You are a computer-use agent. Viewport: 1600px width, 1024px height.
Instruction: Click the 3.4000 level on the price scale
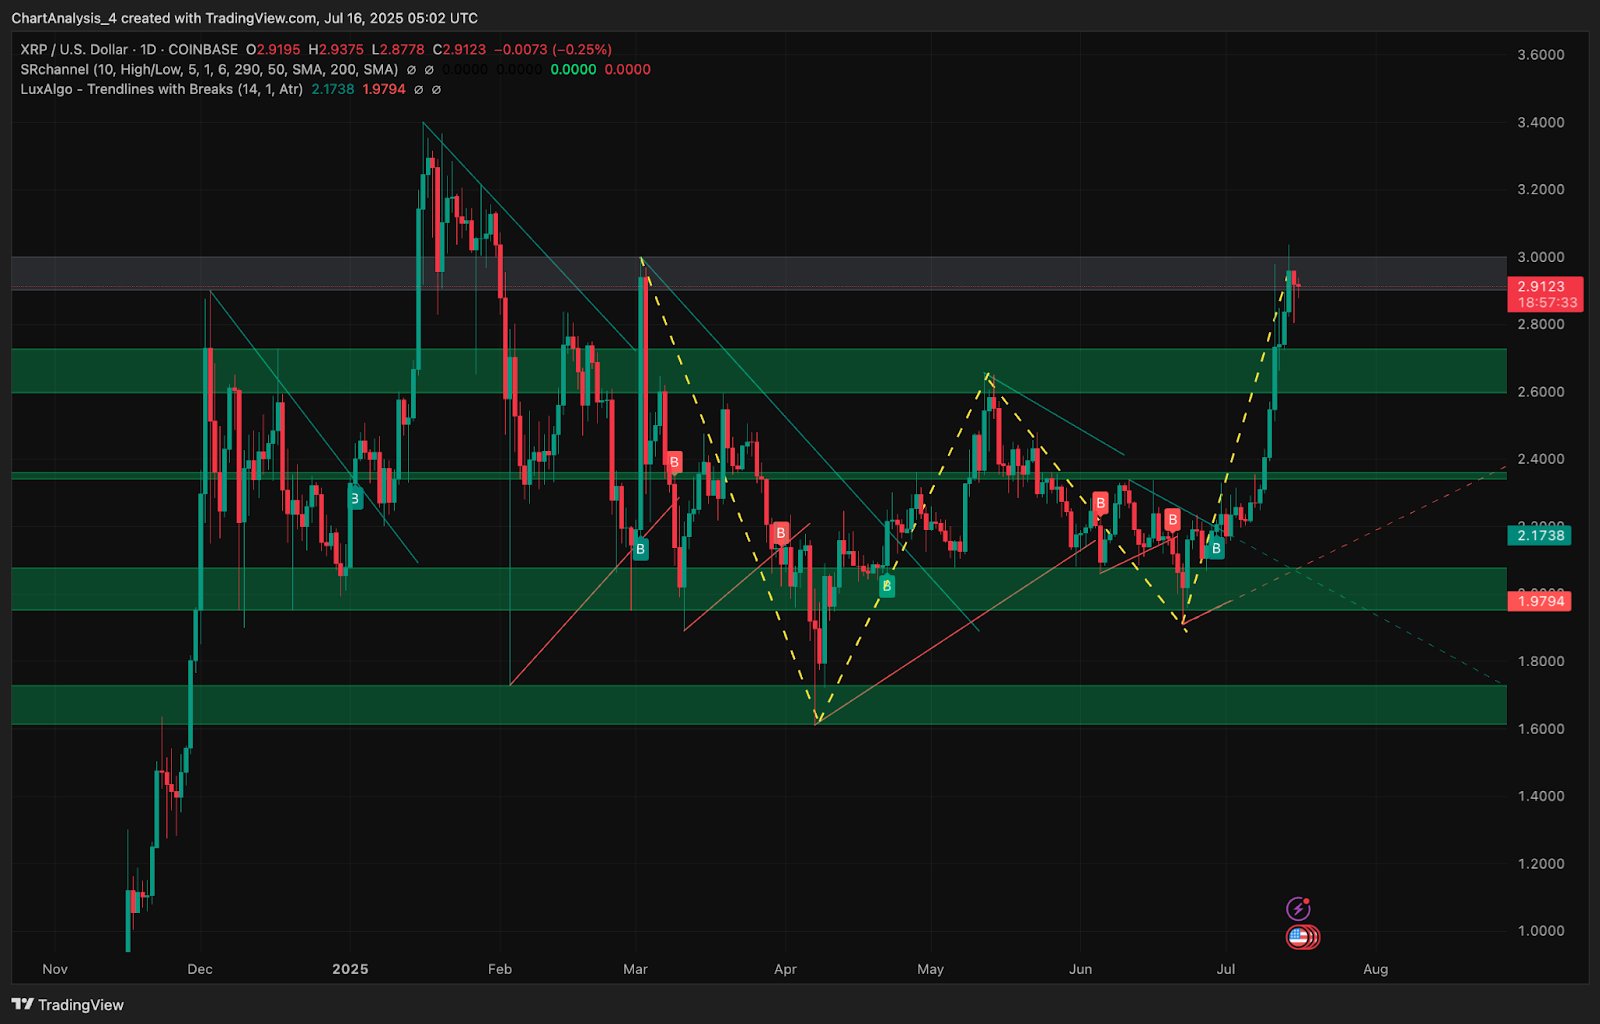point(1541,122)
